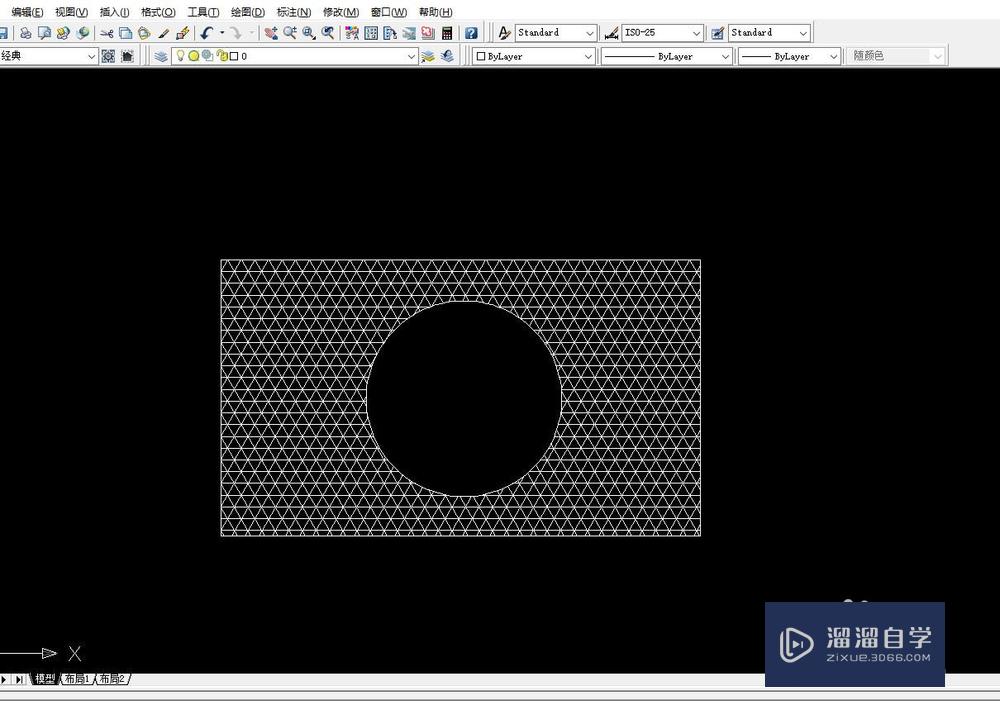Open the 修改(M) menu
This screenshot has width=1000, height=705.
[x=340, y=12]
